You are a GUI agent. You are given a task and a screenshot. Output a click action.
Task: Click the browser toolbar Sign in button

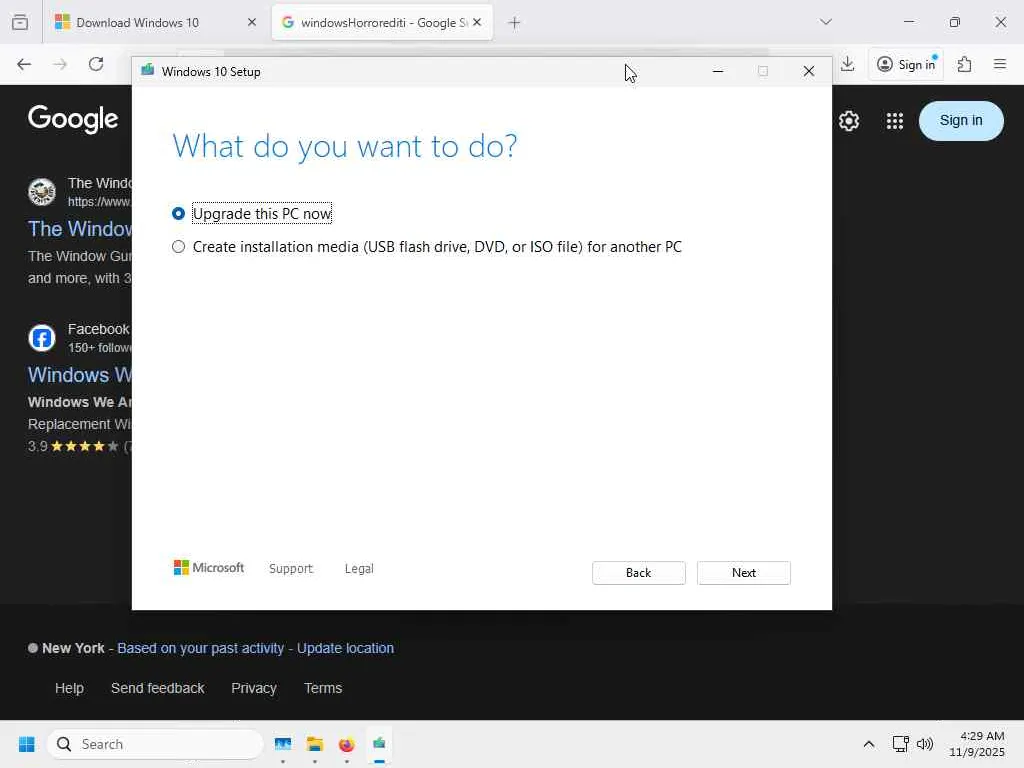click(x=906, y=64)
